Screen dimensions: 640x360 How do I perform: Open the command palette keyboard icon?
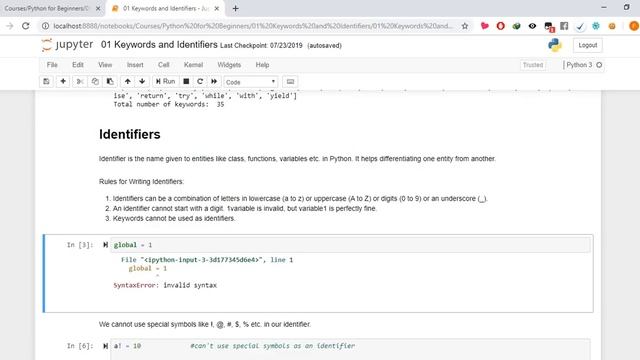coord(290,82)
